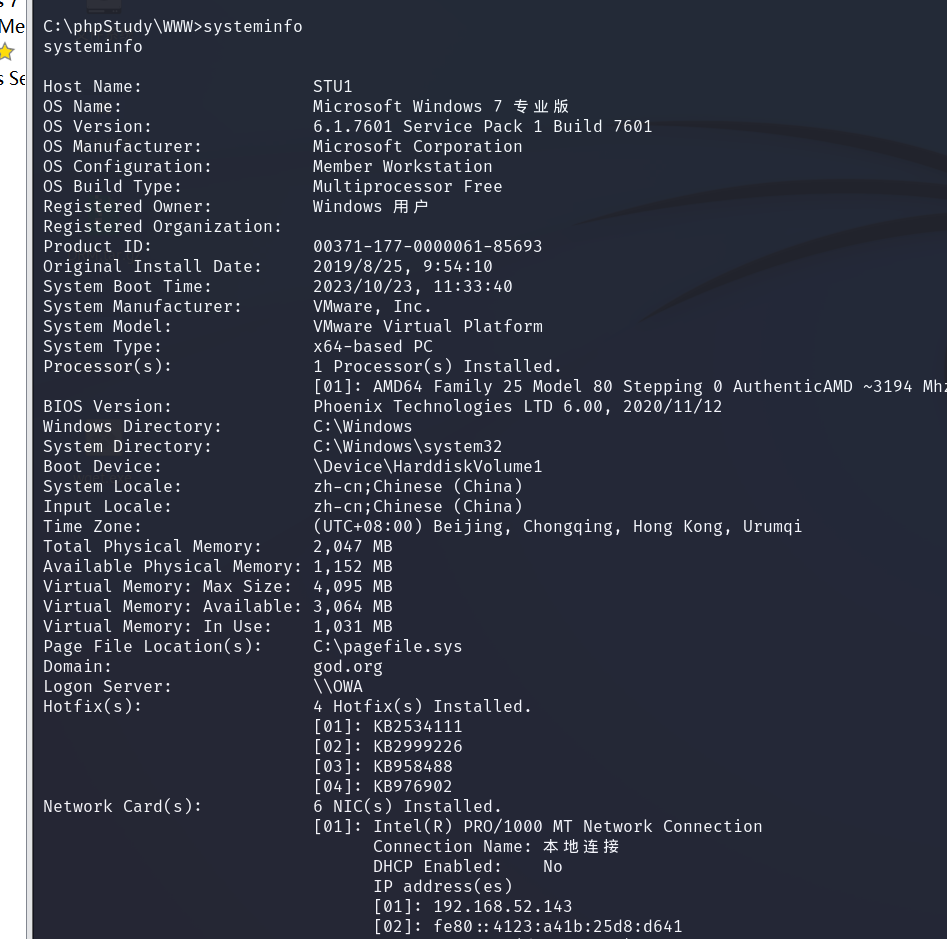
Task: Select the "Processor(s):" label
Action: coord(108,366)
